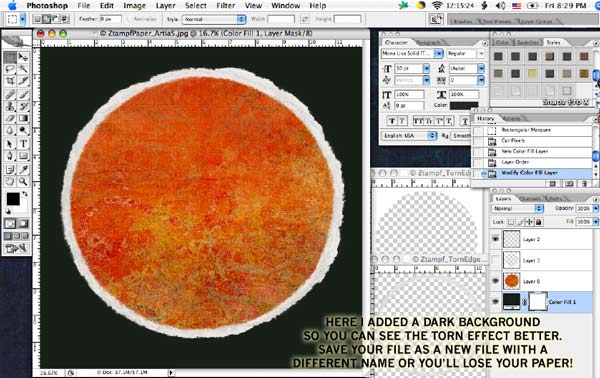Select the Move tool
Viewport: 600px width, 378px height.
23,58
